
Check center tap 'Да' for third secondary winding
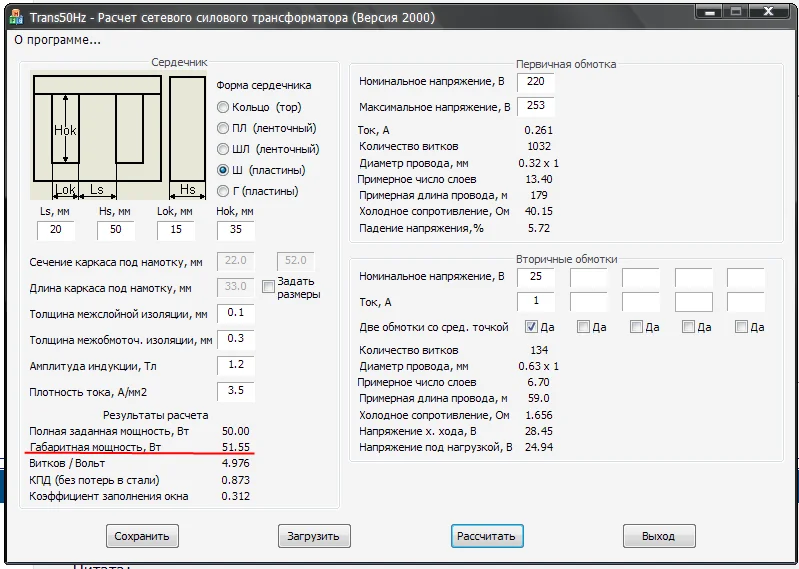tap(636, 327)
